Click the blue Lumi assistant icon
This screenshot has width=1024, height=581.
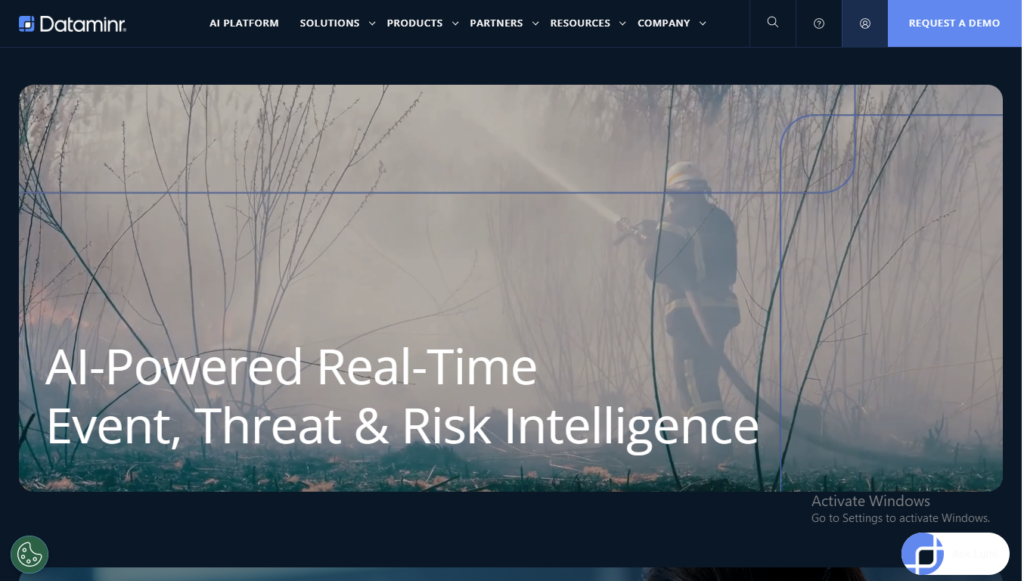923,552
